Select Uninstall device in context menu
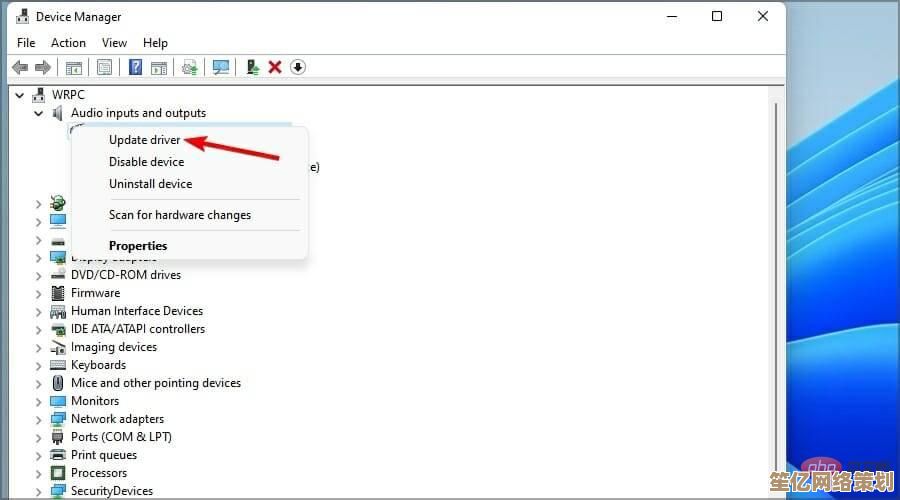Viewport: 900px width, 500px height. 150,184
